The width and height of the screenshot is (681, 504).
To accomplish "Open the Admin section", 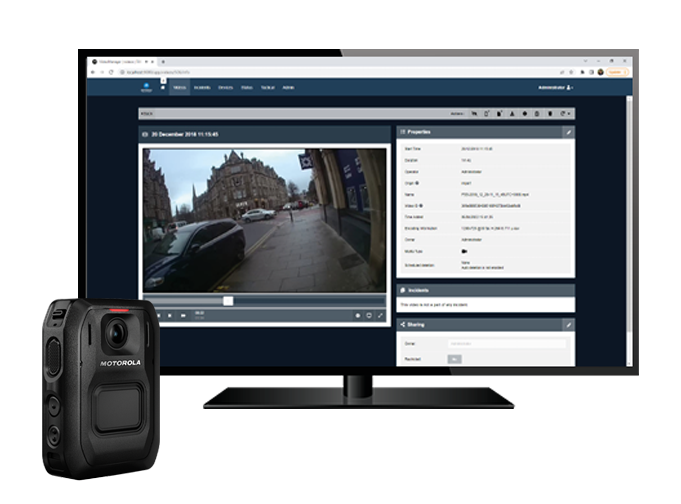I will pos(287,88).
